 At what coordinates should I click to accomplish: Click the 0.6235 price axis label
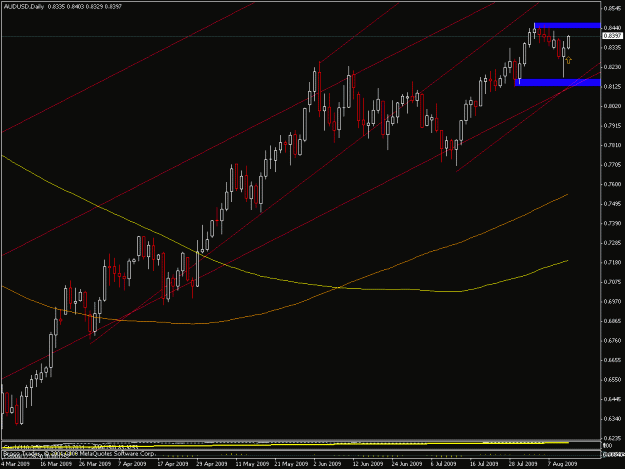click(x=612, y=438)
